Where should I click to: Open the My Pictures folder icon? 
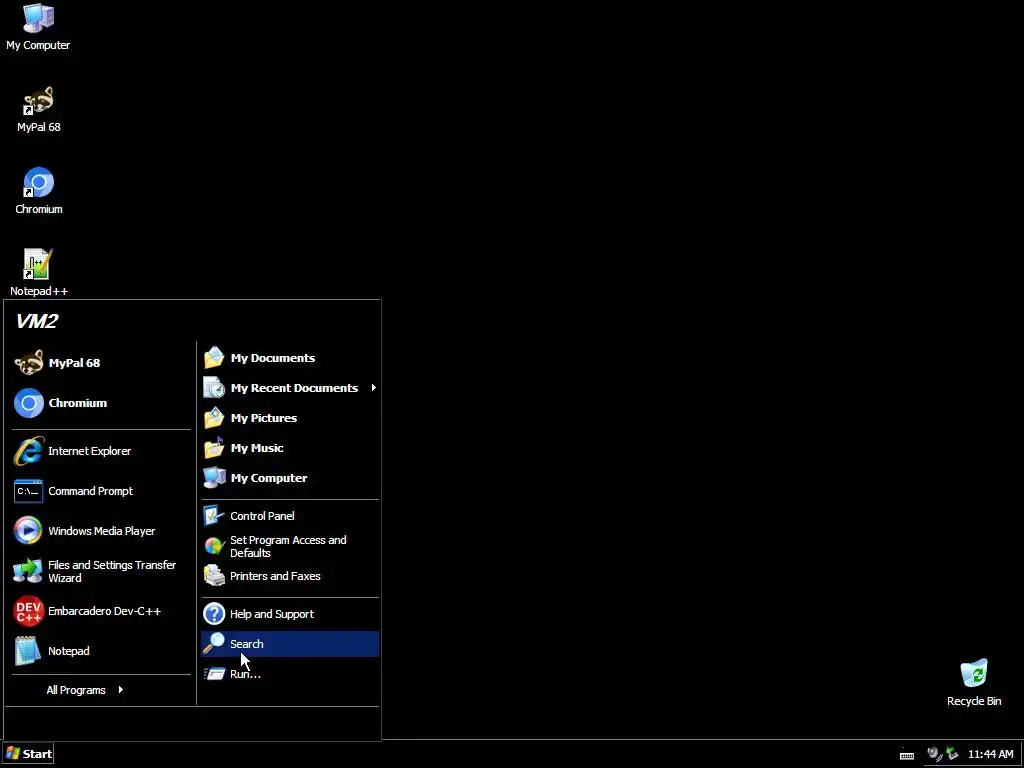coord(214,418)
